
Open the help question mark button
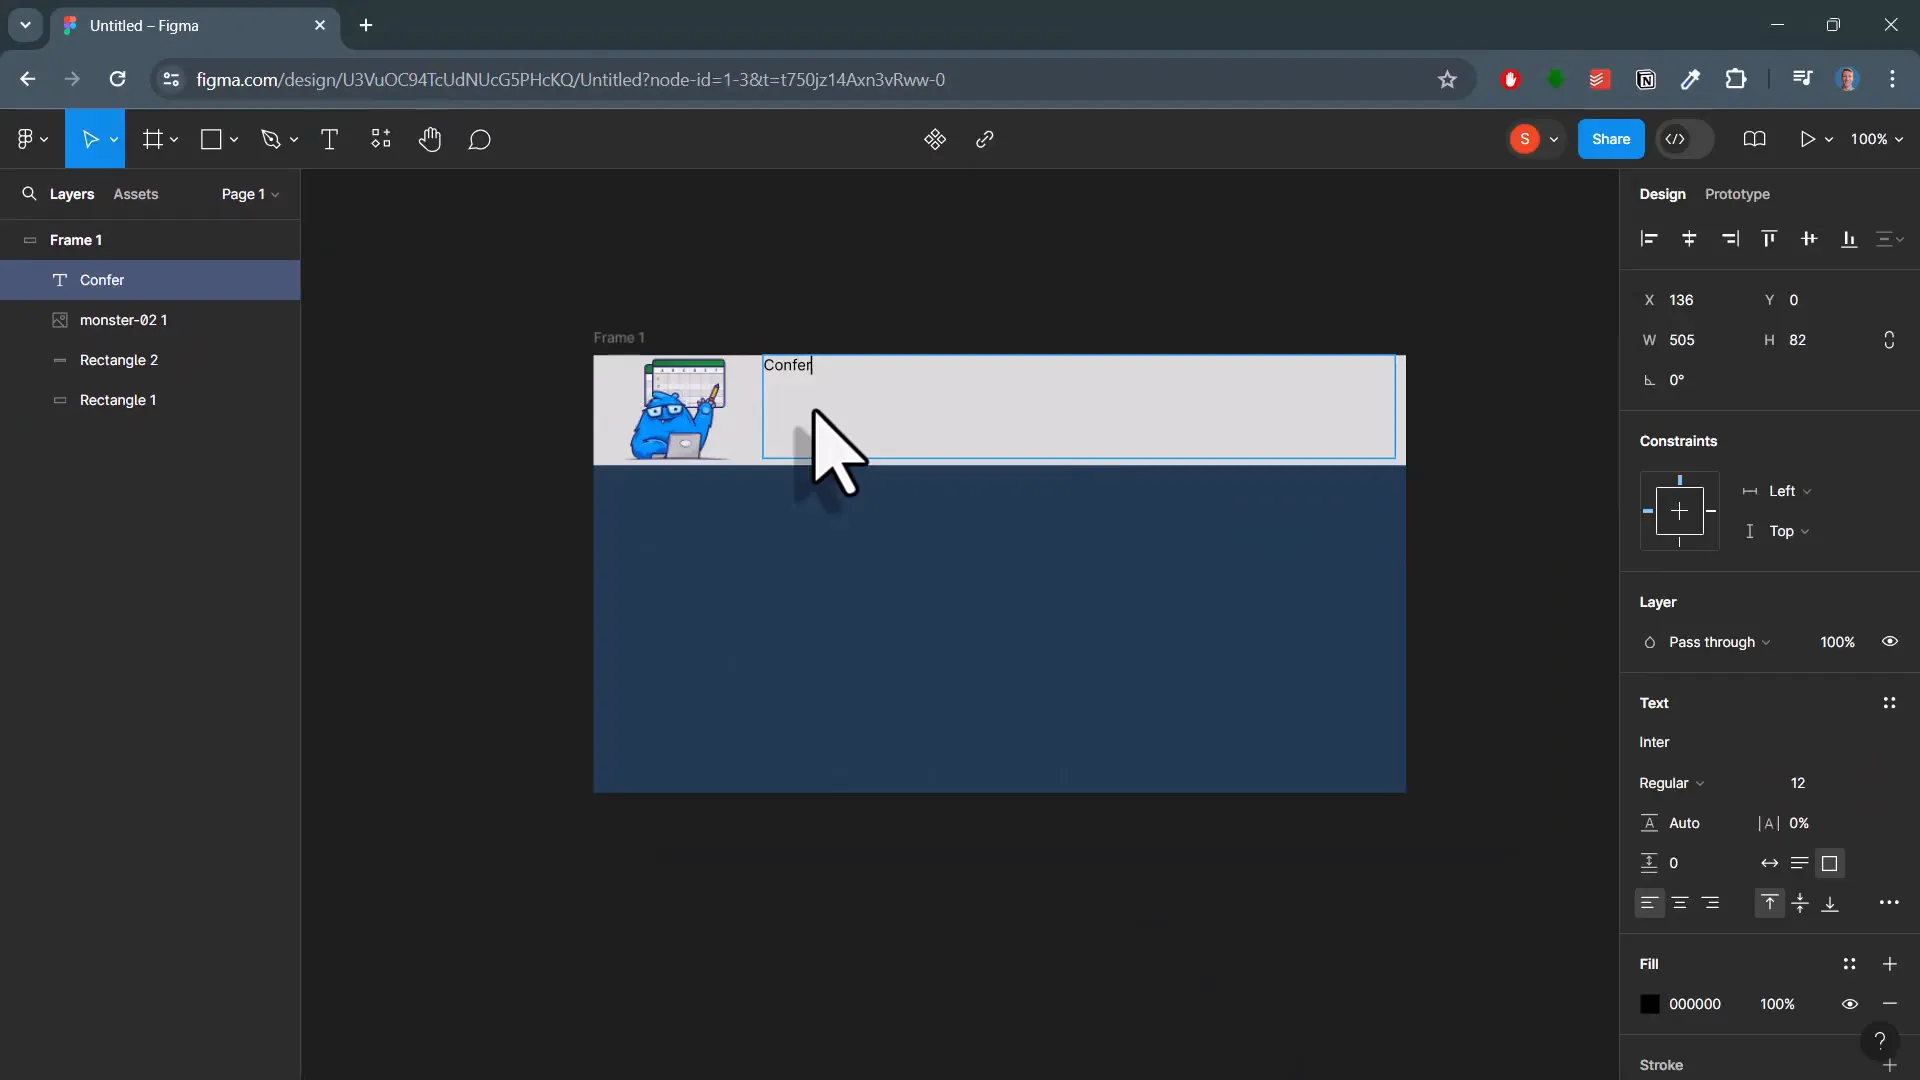pos(1881,1039)
